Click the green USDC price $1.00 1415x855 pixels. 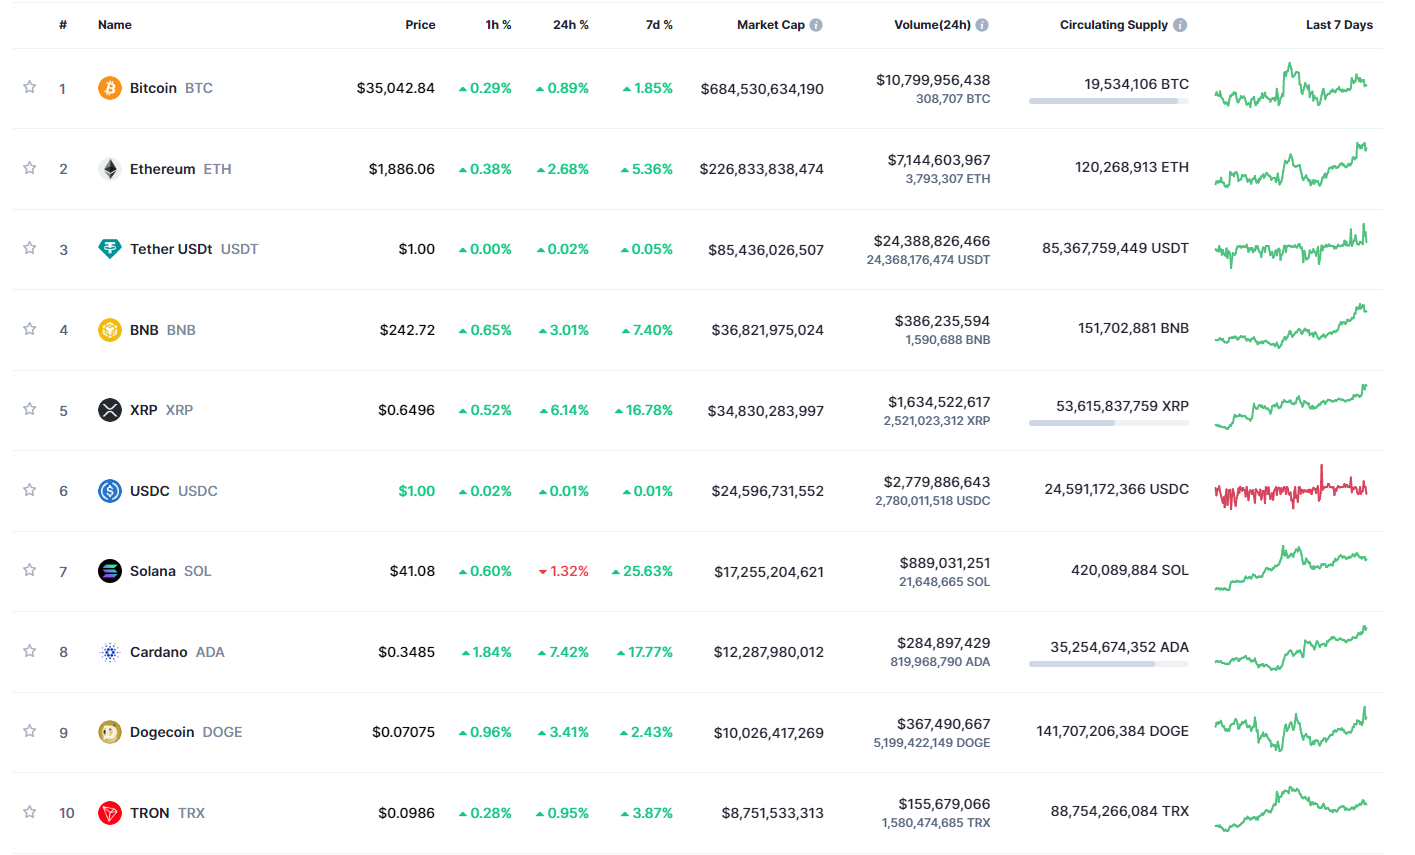[417, 491]
